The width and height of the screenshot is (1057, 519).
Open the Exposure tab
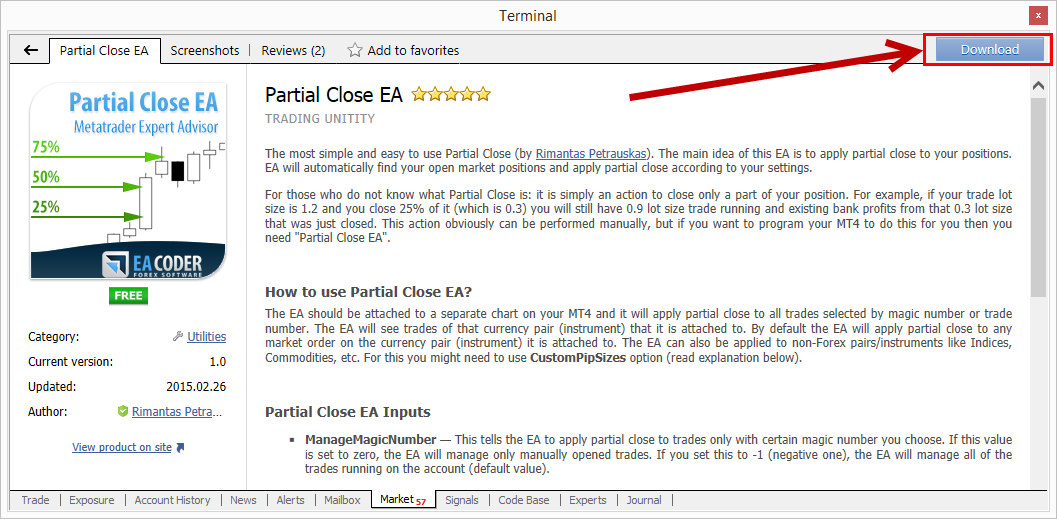[x=92, y=500]
